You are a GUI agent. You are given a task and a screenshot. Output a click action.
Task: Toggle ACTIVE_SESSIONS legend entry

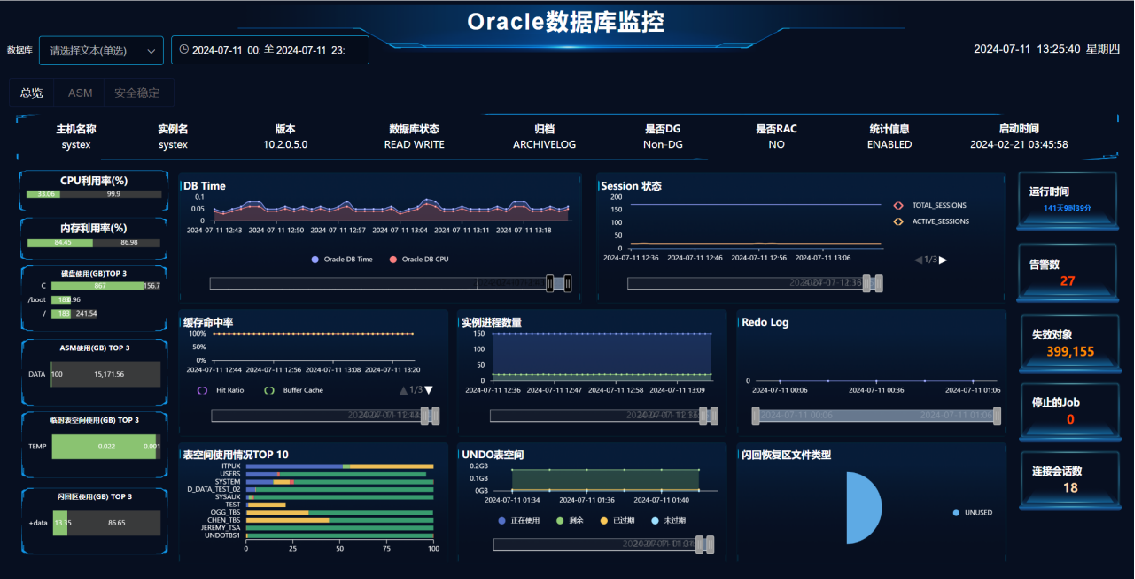coord(932,221)
